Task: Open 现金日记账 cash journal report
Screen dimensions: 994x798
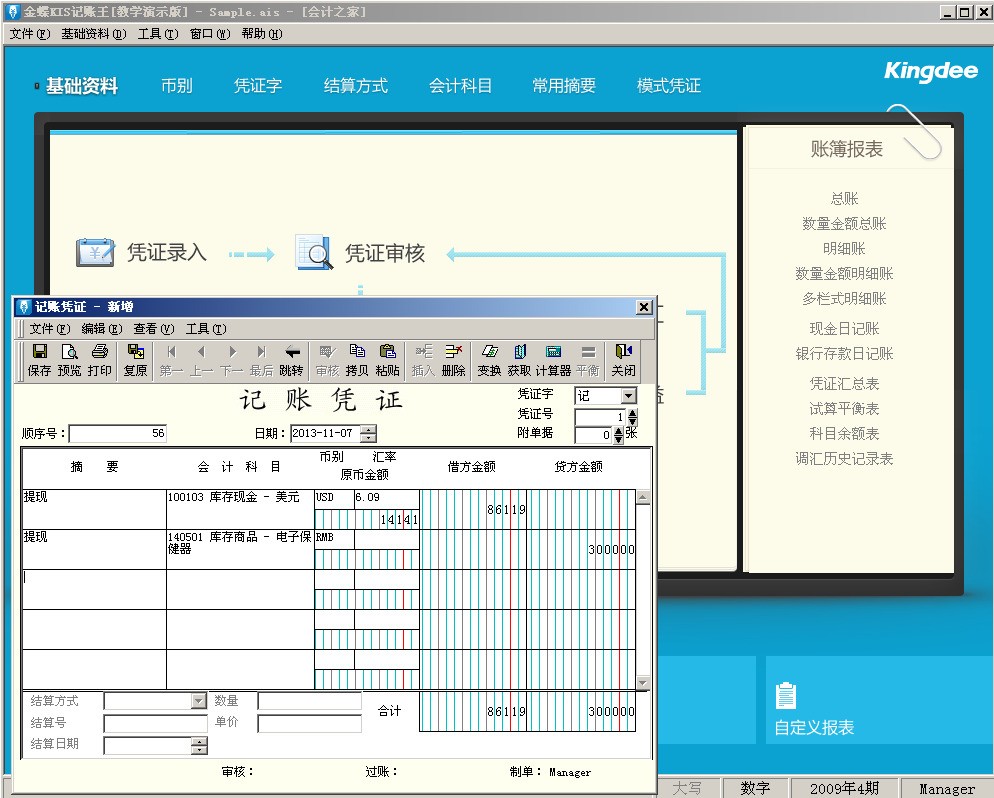Action: tap(844, 328)
